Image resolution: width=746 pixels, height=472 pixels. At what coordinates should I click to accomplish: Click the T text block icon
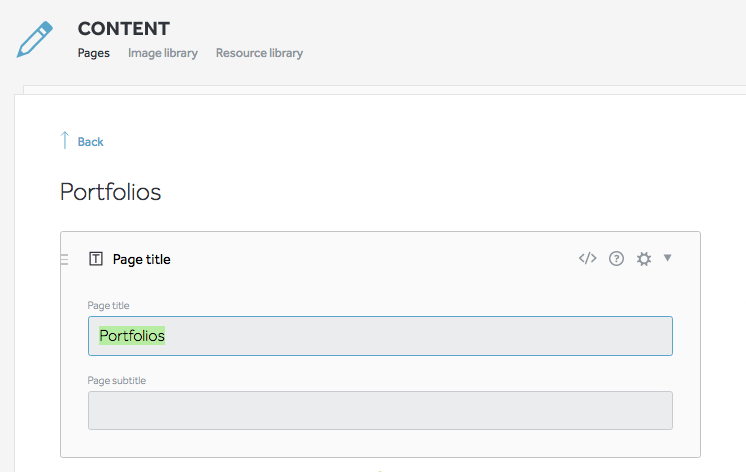click(x=96, y=260)
